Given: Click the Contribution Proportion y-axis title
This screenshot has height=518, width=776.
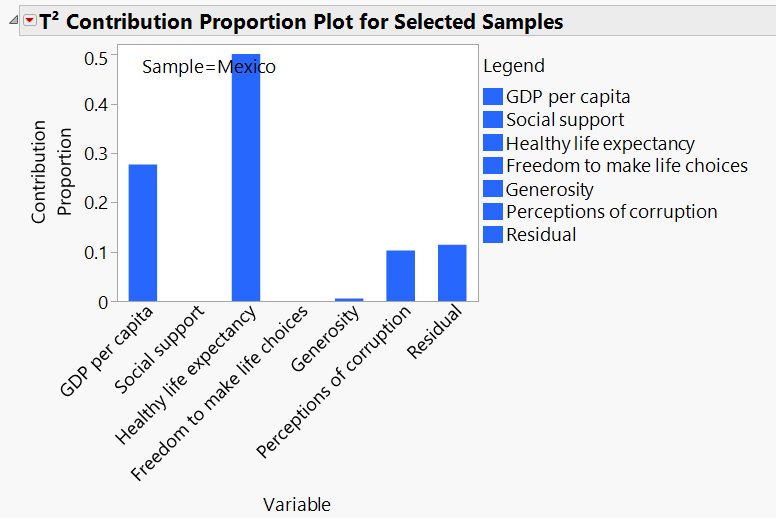Looking at the screenshot, I should [x=52, y=170].
